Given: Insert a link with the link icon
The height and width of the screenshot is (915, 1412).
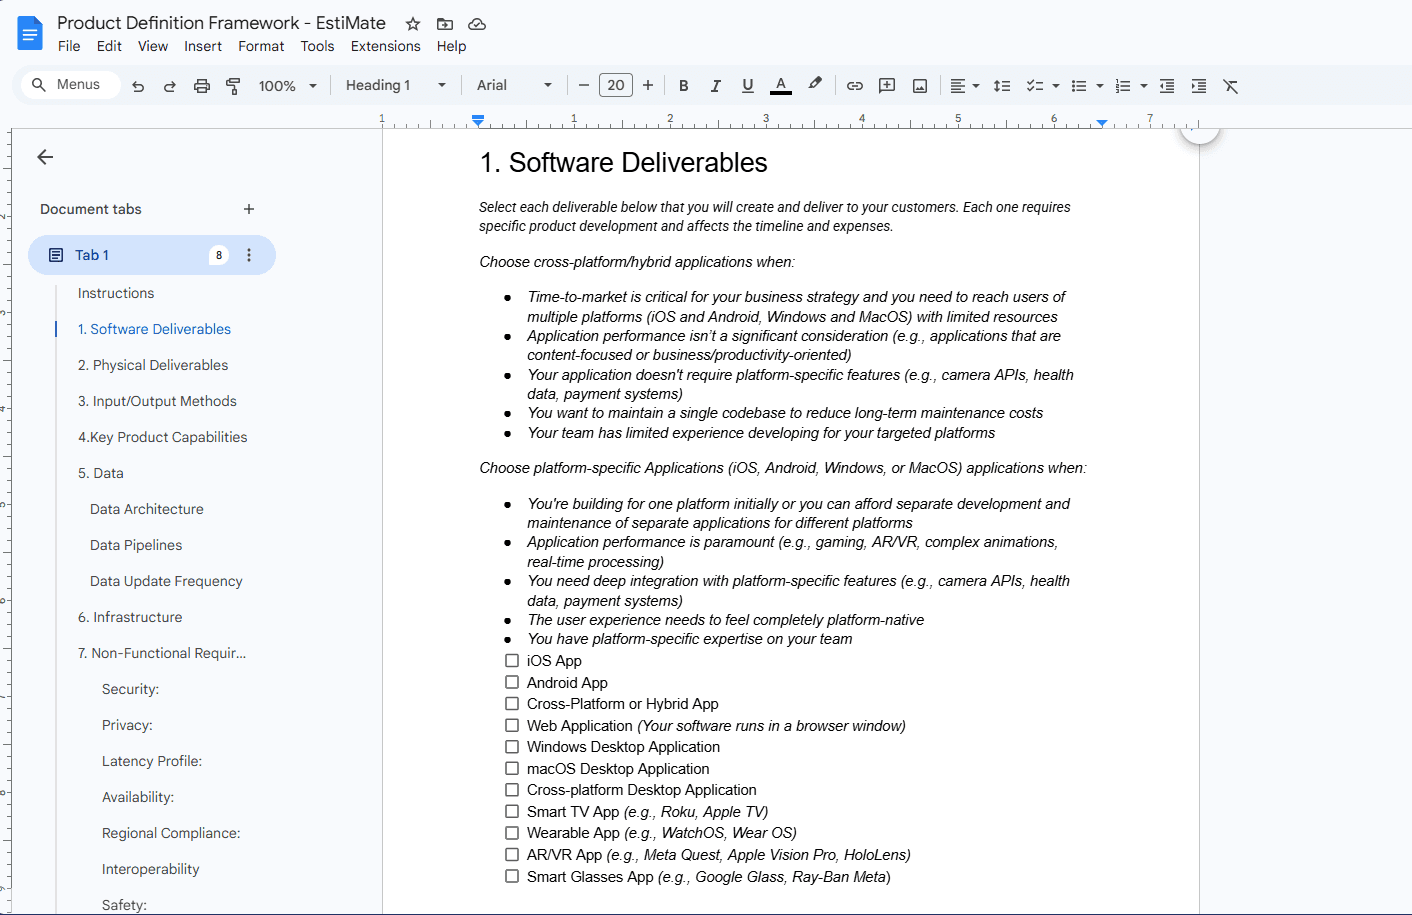Looking at the screenshot, I should (x=855, y=86).
